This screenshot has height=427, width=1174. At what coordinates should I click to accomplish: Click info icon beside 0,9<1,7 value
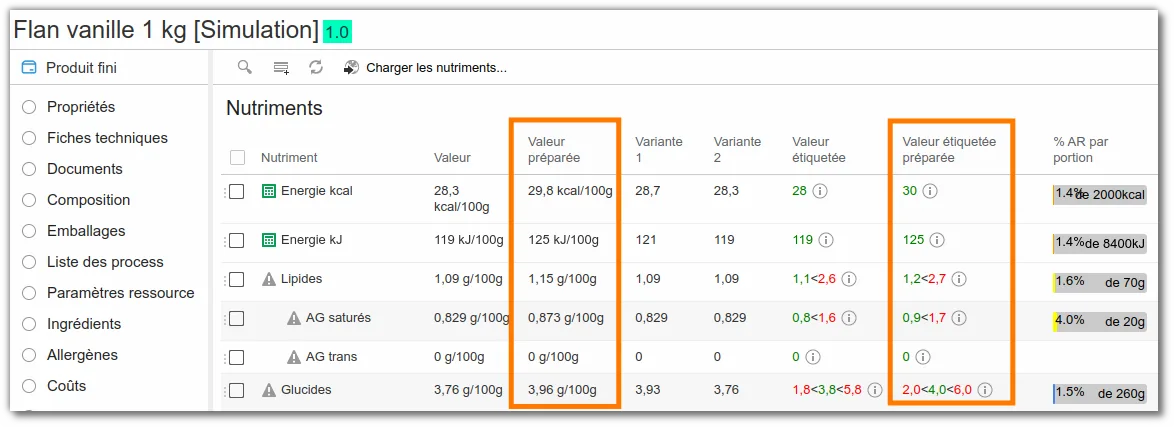(959, 318)
